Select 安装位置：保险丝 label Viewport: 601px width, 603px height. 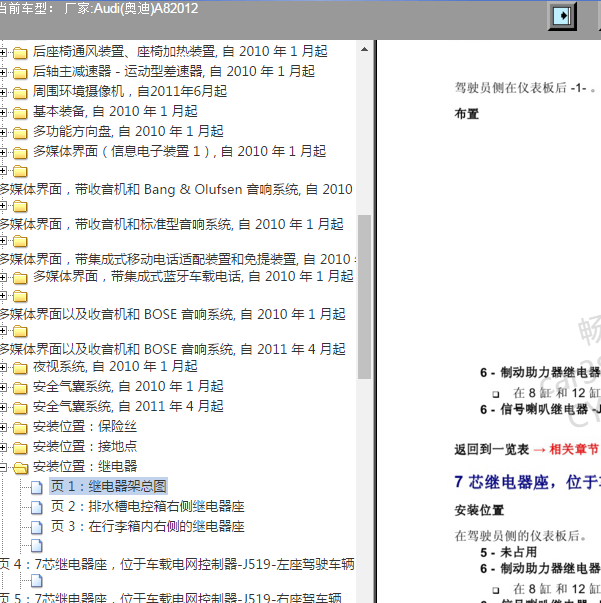85,426
